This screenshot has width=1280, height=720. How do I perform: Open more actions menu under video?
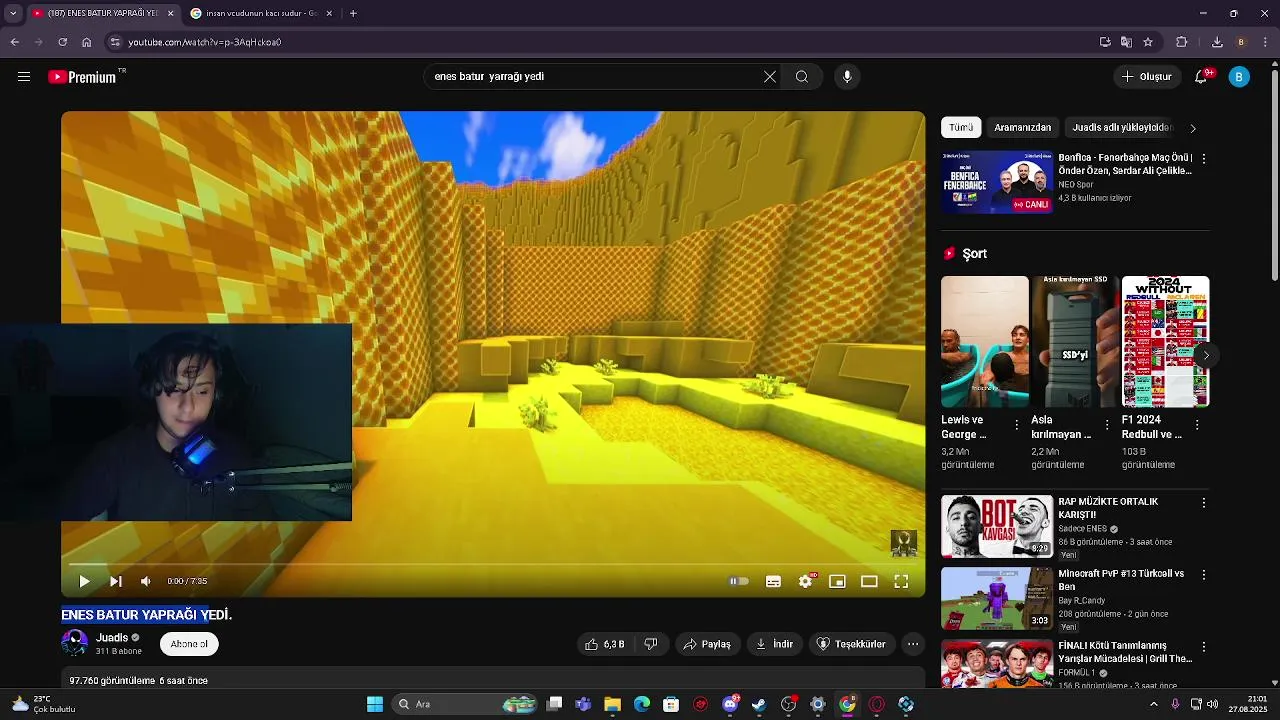click(913, 644)
